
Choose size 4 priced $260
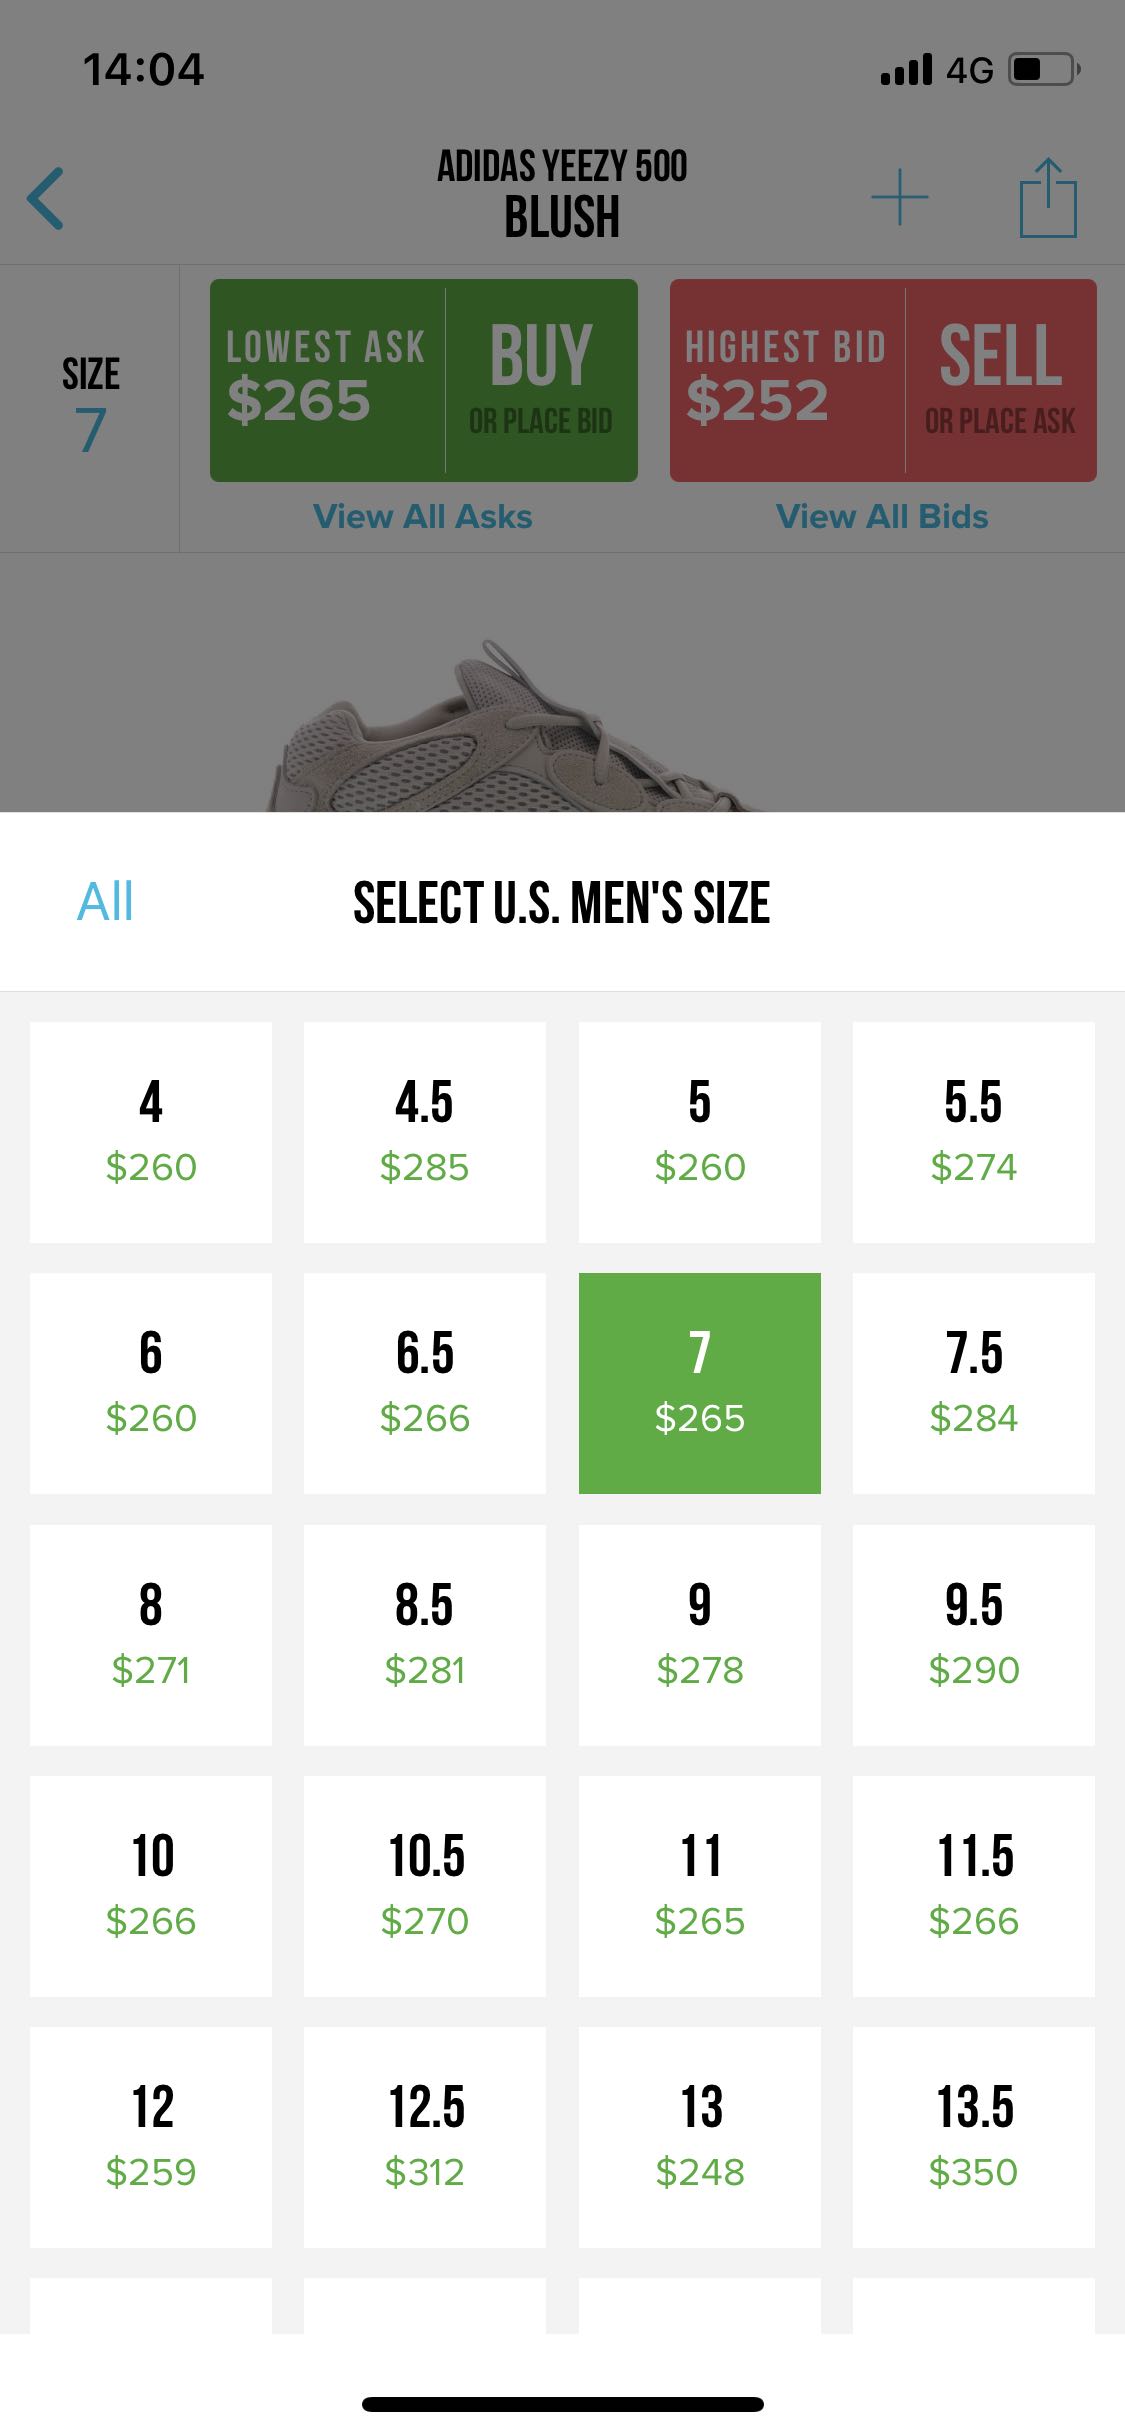coord(151,1132)
